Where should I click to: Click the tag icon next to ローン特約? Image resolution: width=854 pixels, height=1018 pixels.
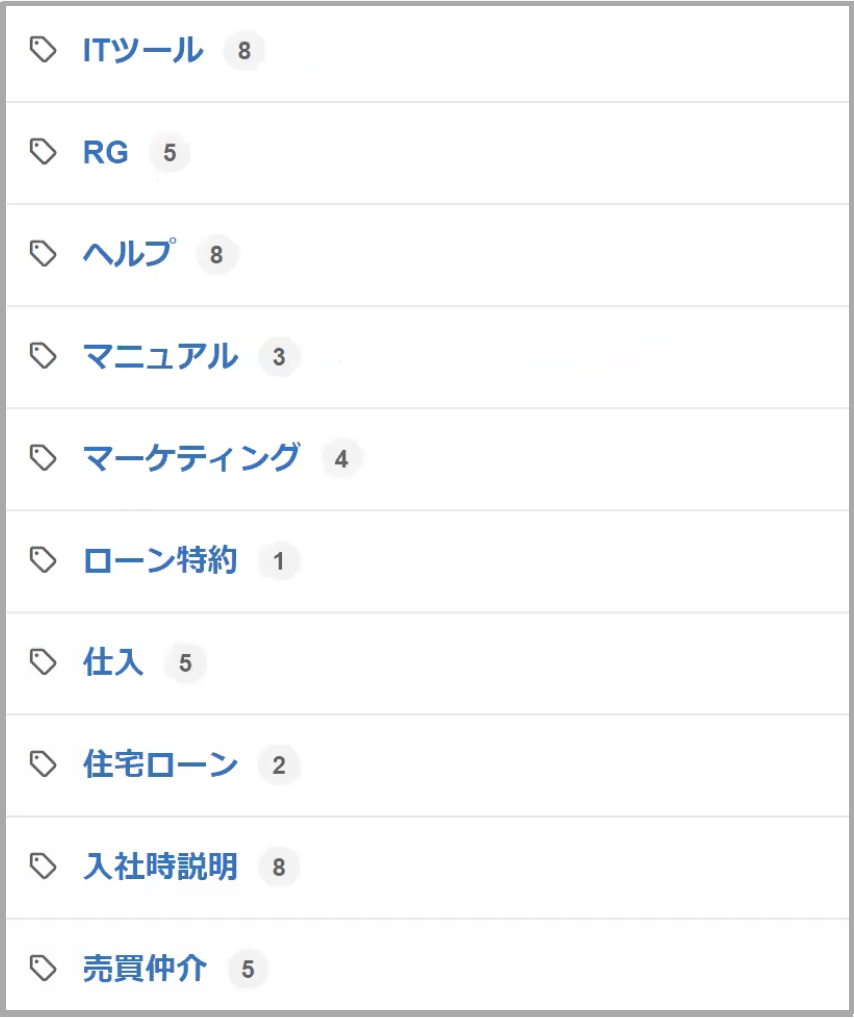44,560
